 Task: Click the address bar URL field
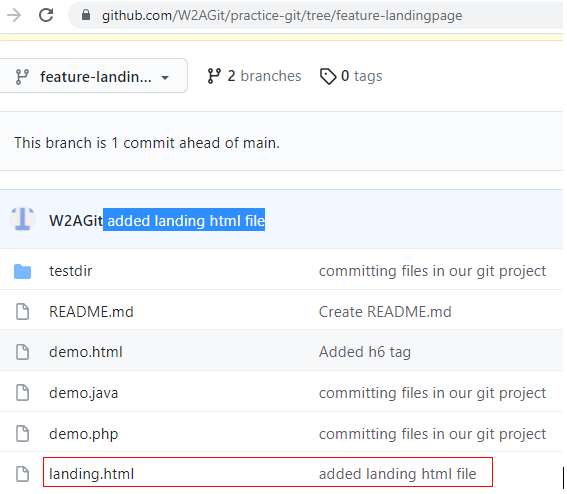[x=315, y=15]
